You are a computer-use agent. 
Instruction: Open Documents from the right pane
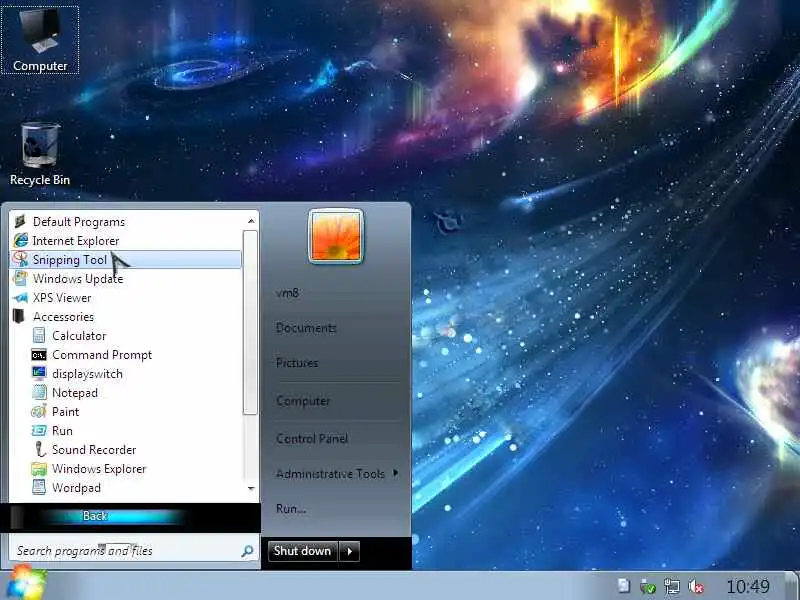[x=306, y=328]
